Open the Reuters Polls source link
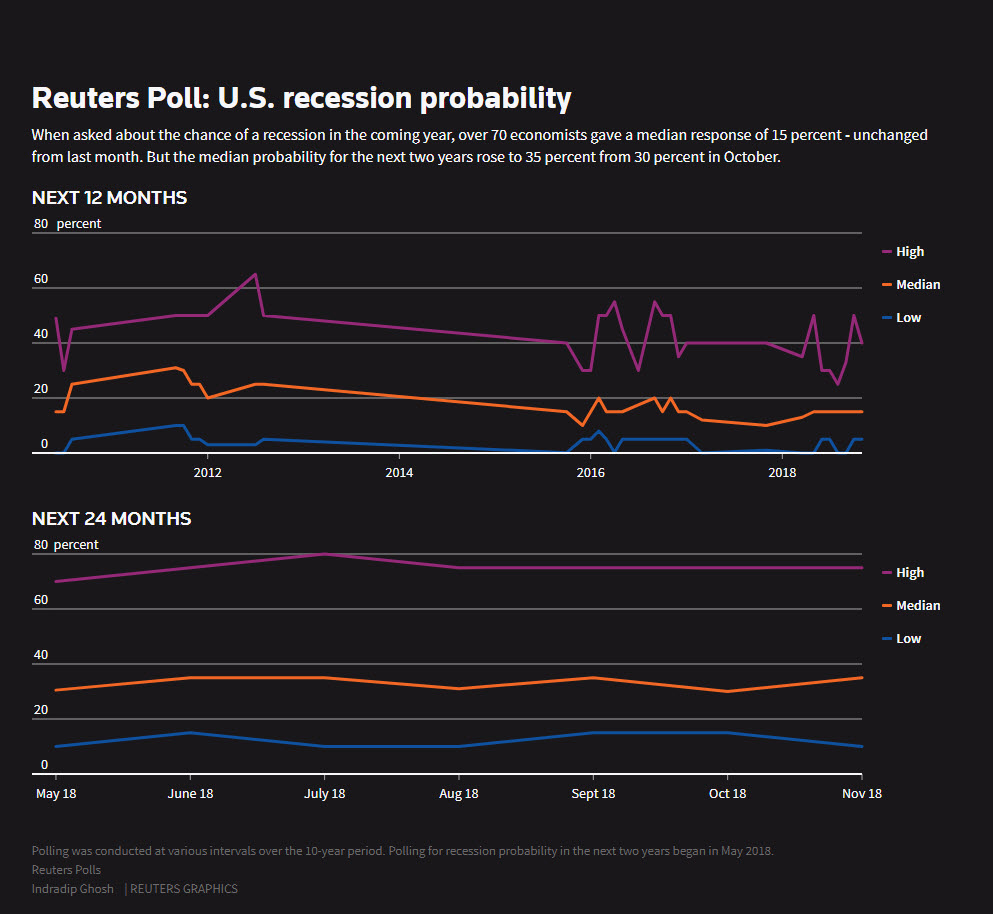Image resolution: width=993 pixels, height=914 pixels. click(x=66, y=870)
